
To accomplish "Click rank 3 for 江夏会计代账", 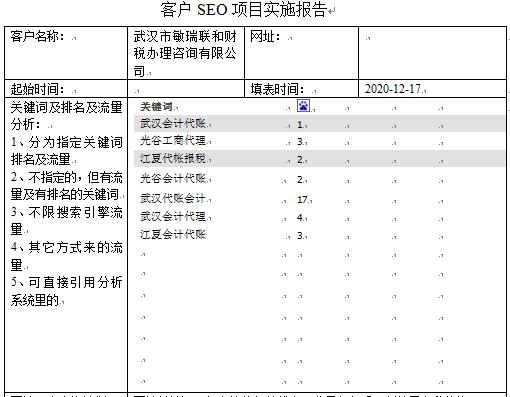I will pos(300,236).
